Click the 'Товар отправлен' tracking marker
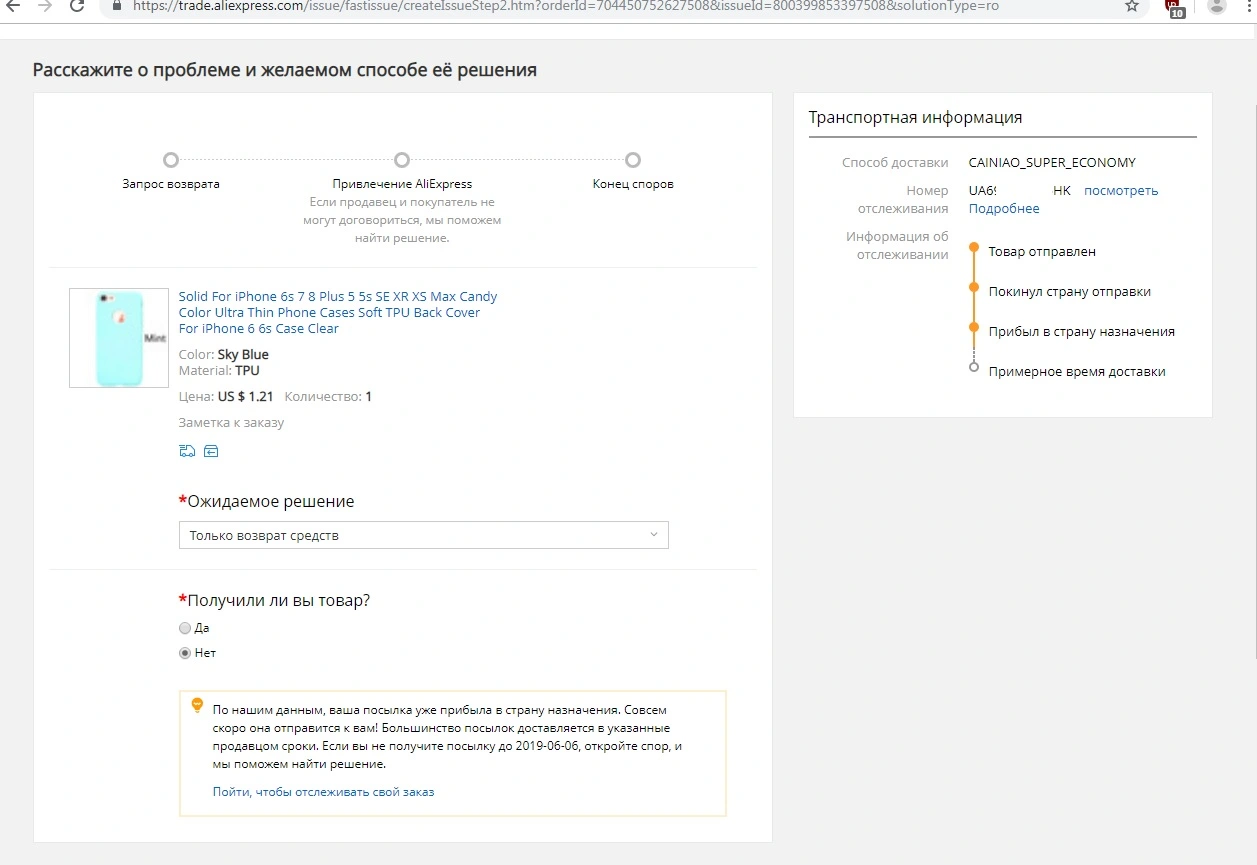The height and width of the screenshot is (865, 1257). (973, 248)
